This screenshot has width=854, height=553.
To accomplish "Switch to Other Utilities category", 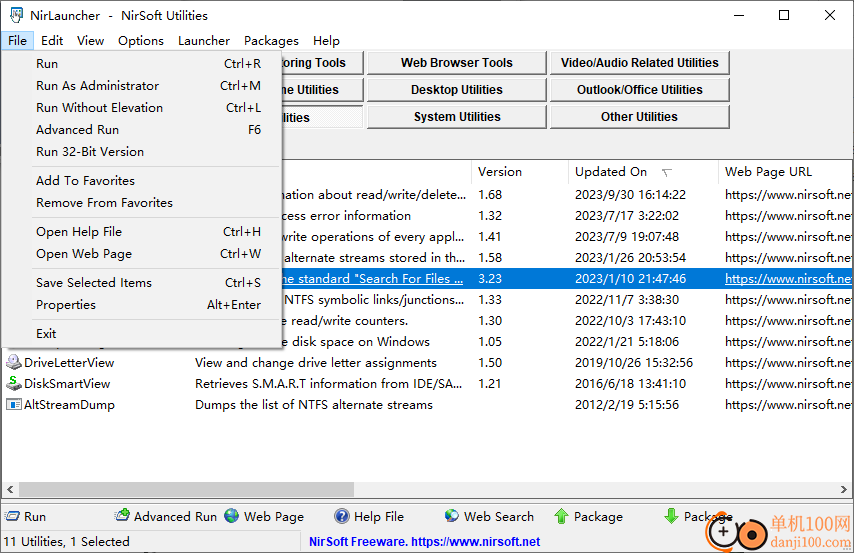I will (639, 117).
